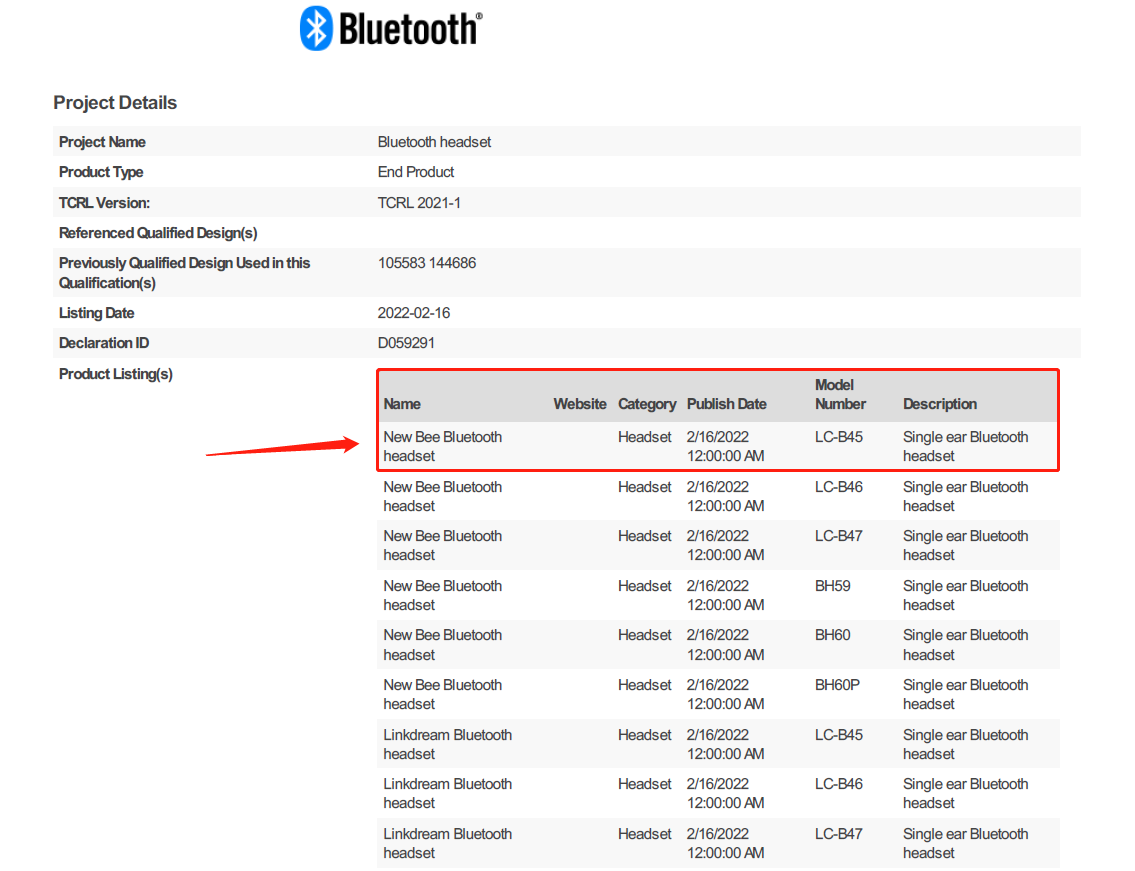
Task: Select the description in the New Bee LC-B45 row
Action: (x=965, y=447)
